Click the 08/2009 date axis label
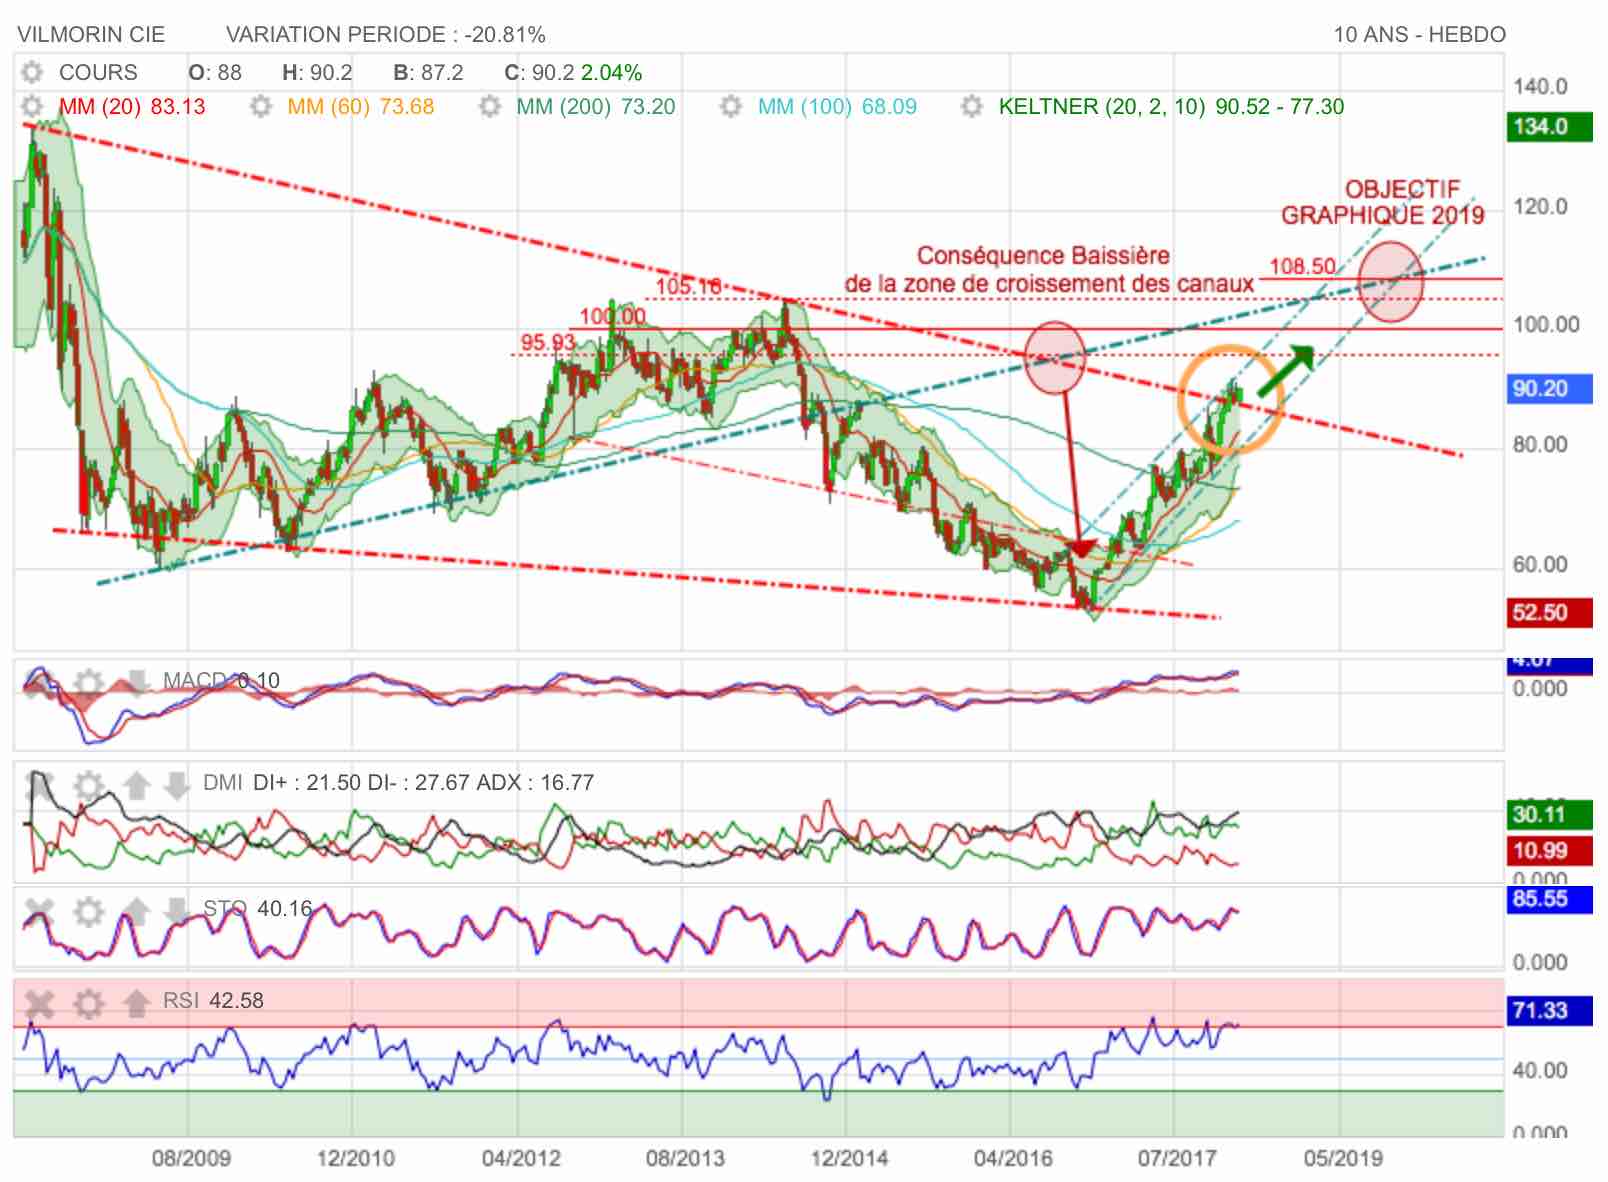The width and height of the screenshot is (1608, 1182). 191,1158
